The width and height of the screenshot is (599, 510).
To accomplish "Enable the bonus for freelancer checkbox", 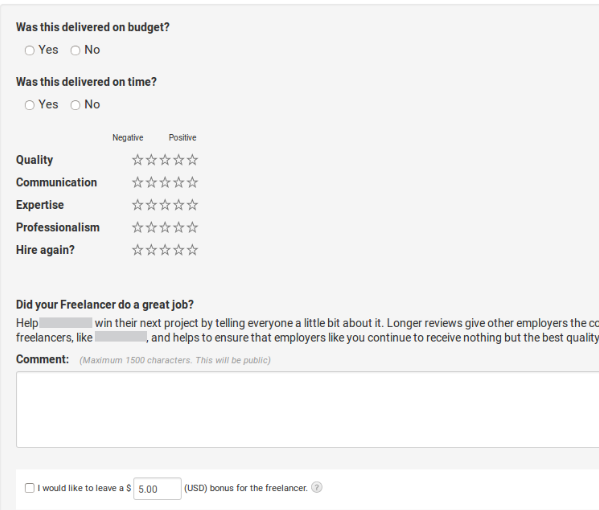I will pyautogui.click(x=29, y=488).
